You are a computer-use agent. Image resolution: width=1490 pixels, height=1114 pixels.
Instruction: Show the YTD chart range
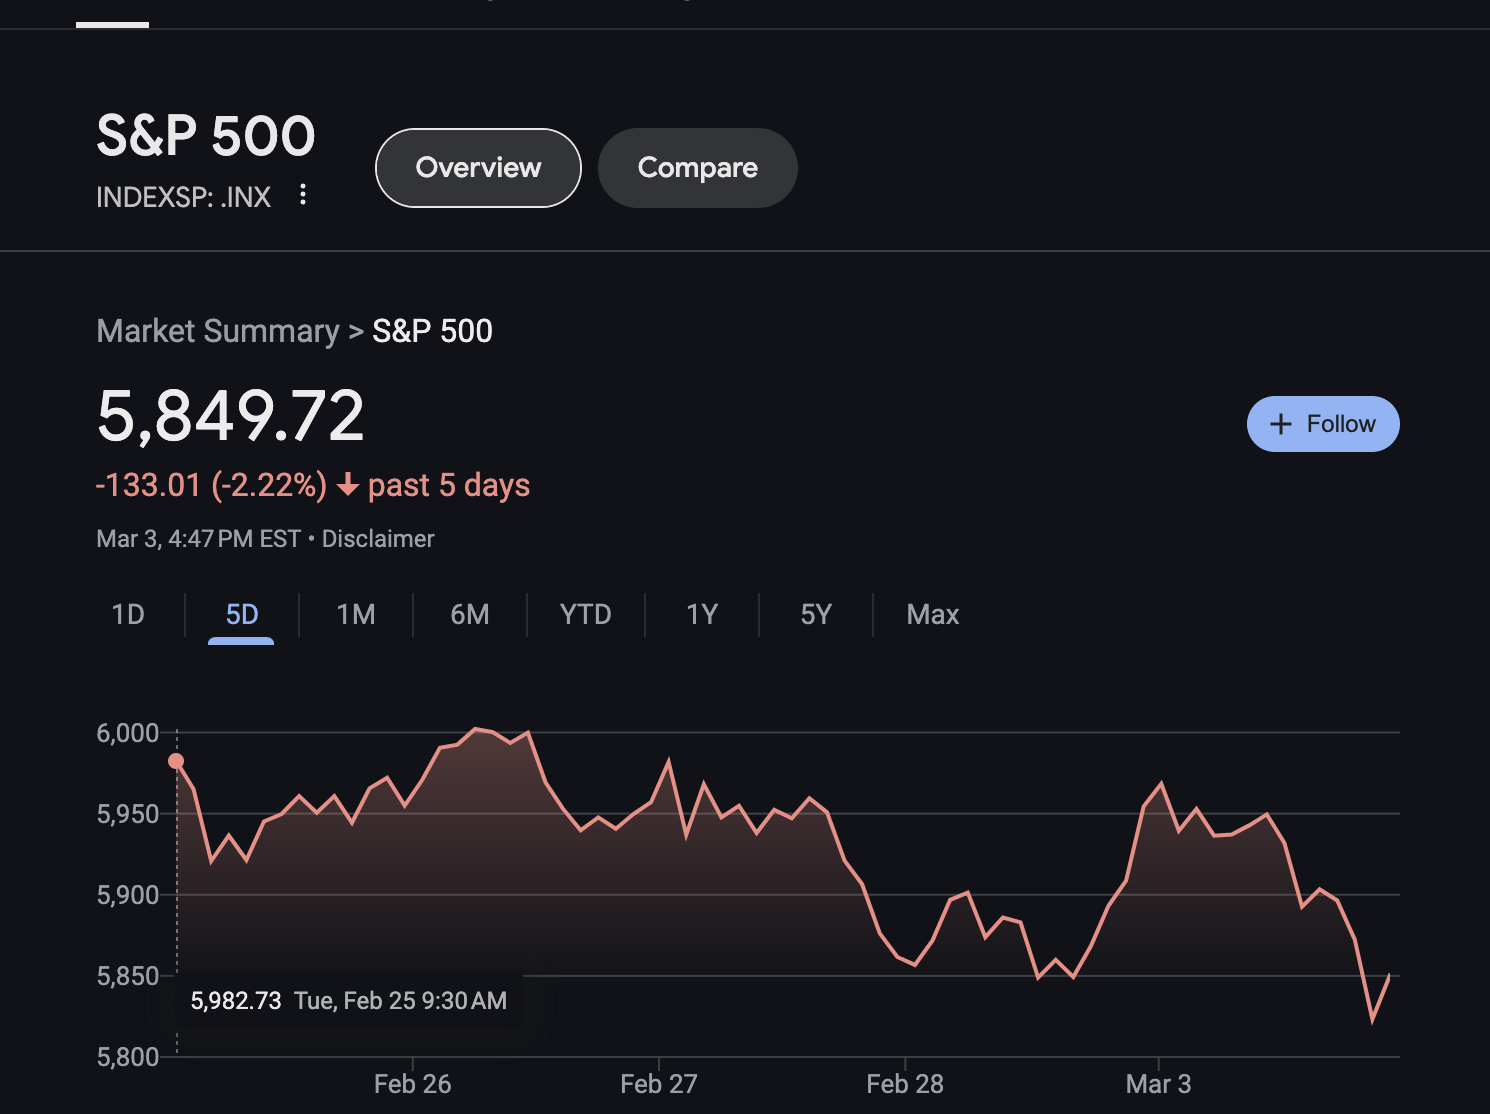tap(585, 614)
